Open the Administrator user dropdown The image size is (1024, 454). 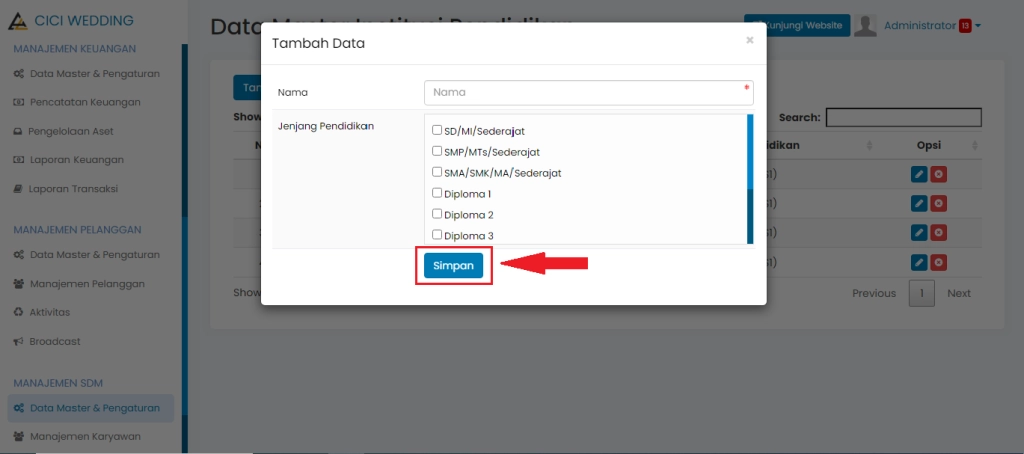click(x=931, y=25)
